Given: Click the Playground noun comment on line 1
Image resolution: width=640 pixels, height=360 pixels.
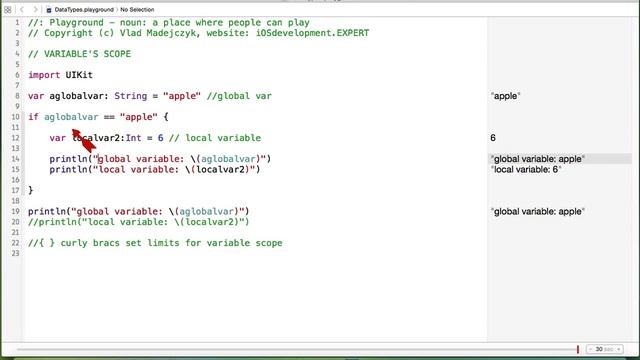Looking at the screenshot, I should click(x=169, y=22).
